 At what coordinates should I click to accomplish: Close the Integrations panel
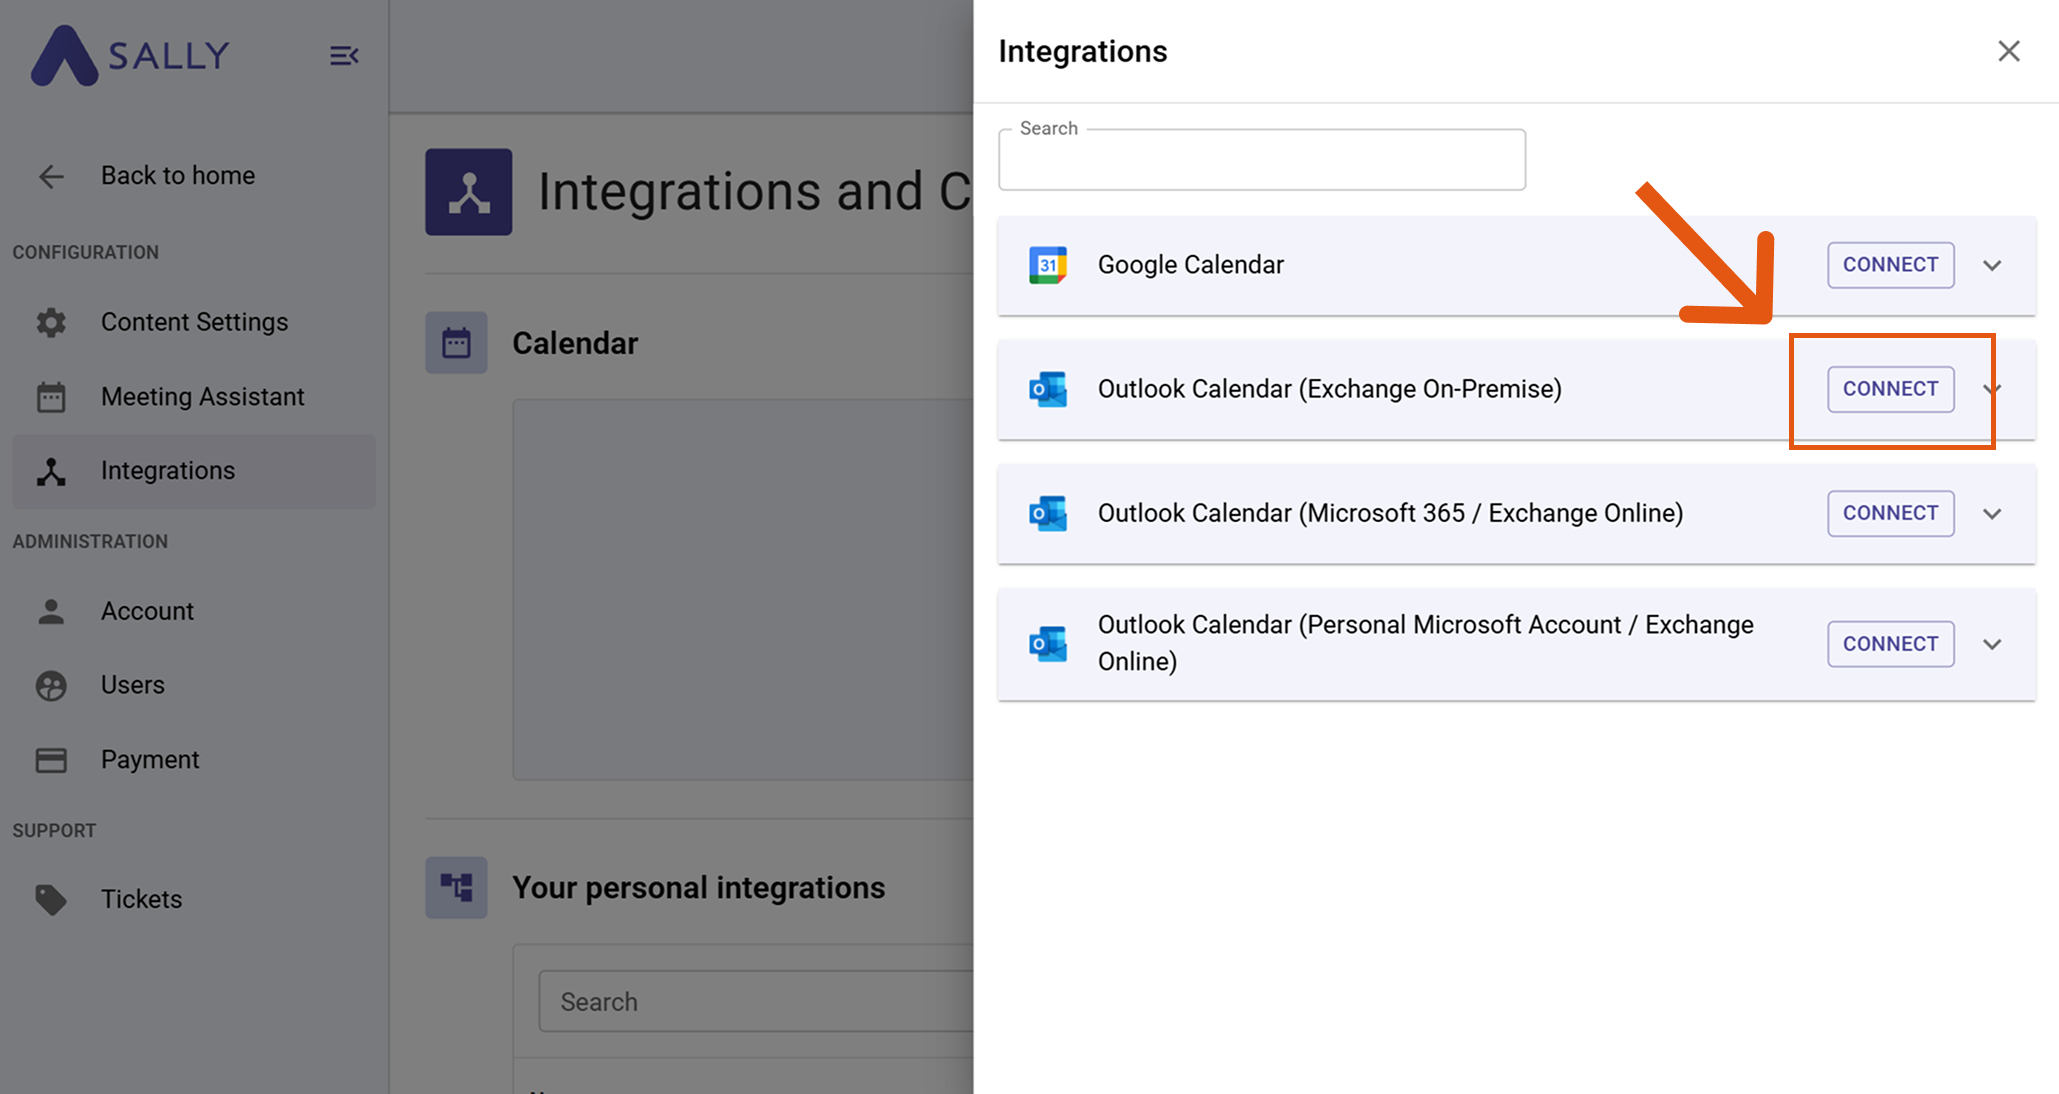(x=2008, y=51)
